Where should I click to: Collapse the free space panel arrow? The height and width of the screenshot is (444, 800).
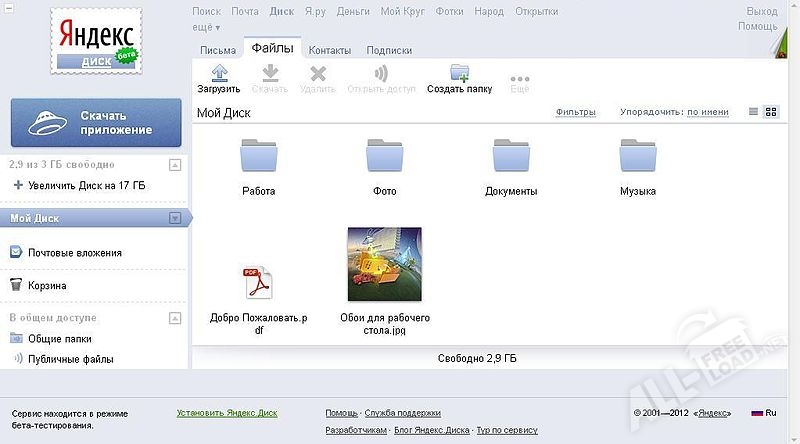(x=174, y=164)
